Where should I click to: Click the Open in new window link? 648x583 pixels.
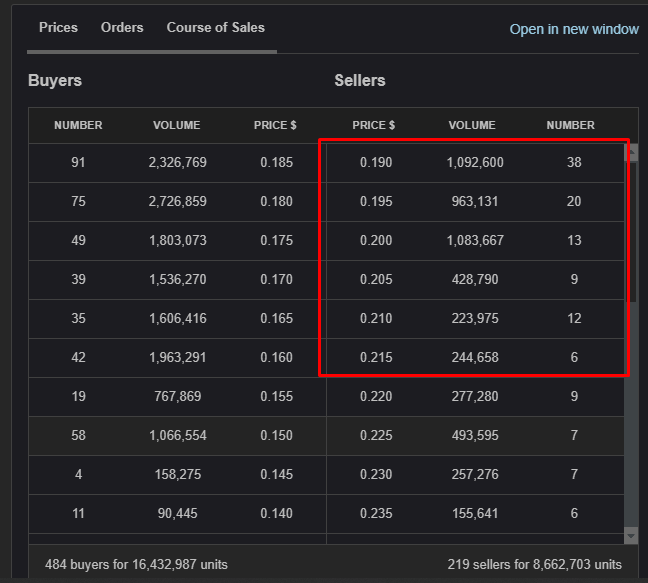click(573, 29)
